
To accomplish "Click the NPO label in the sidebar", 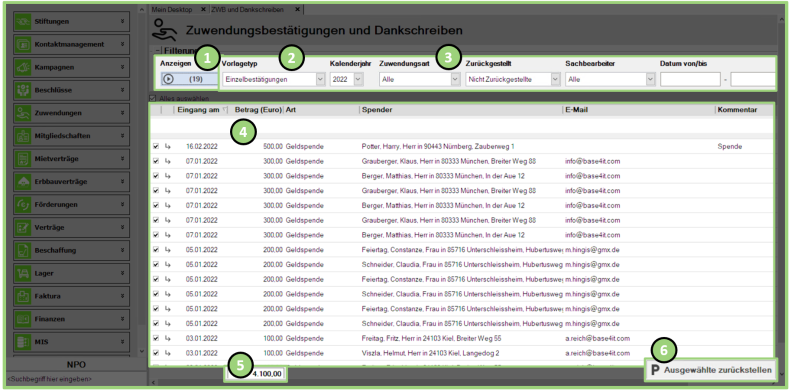I will tap(76, 364).
